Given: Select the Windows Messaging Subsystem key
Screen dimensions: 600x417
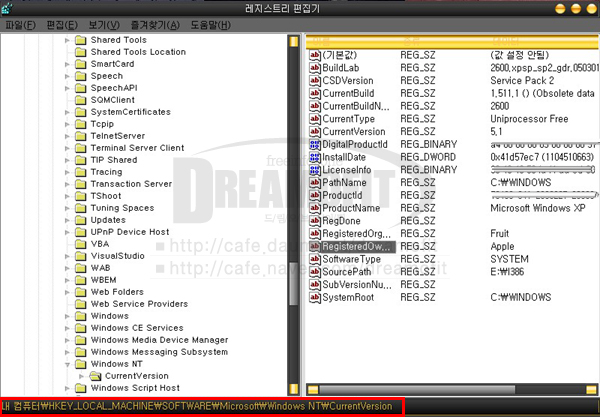Looking at the screenshot, I should [x=159, y=352].
